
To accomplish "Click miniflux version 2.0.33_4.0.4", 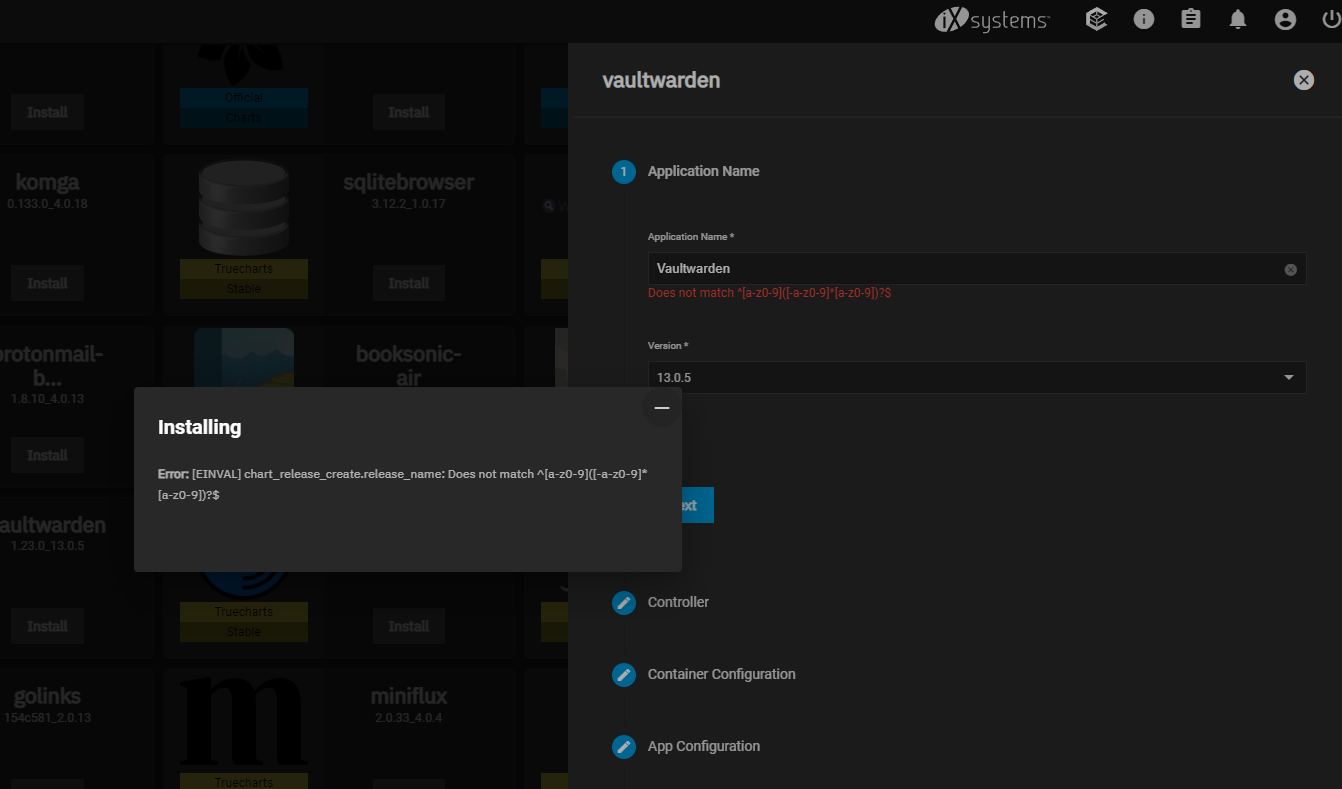I will (409, 718).
